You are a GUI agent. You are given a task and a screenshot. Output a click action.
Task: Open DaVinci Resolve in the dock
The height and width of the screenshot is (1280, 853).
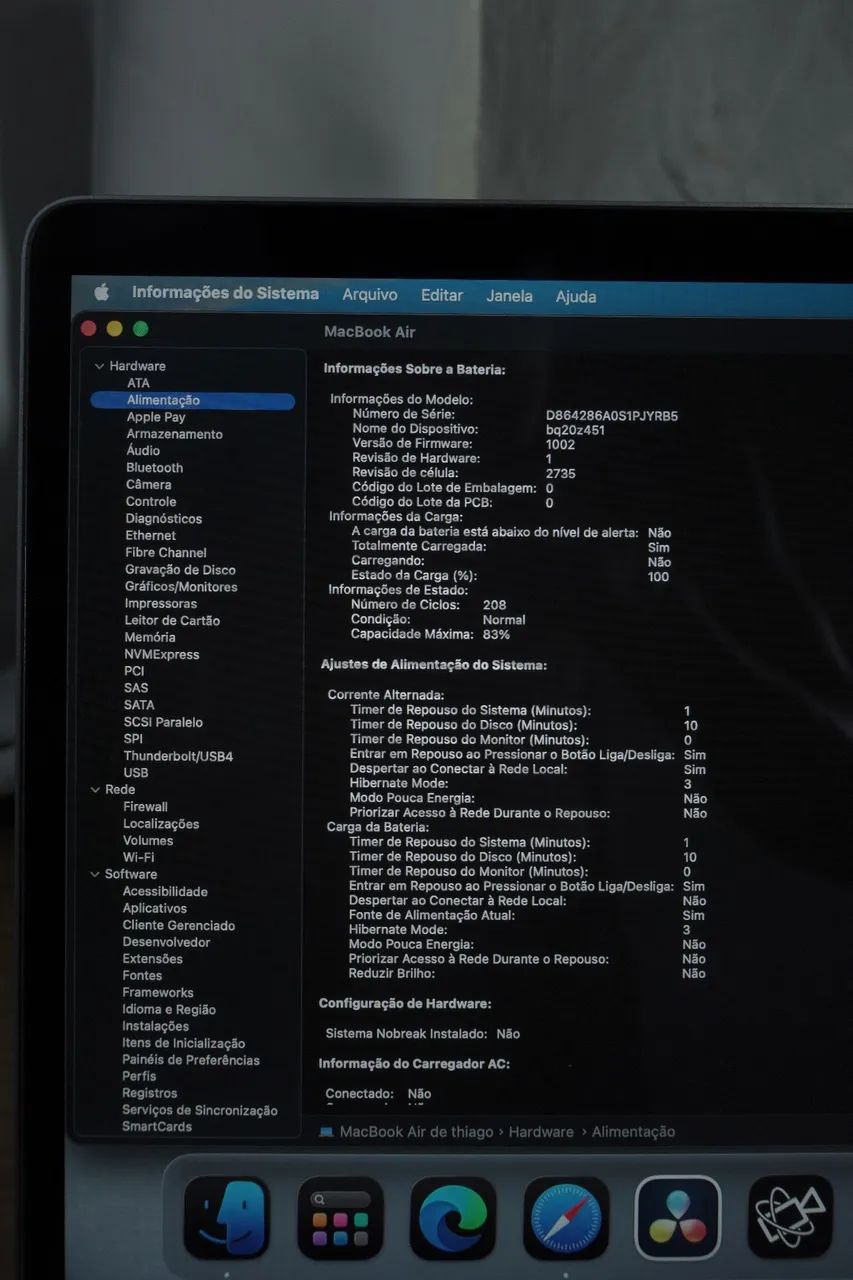pyautogui.click(x=678, y=1218)
